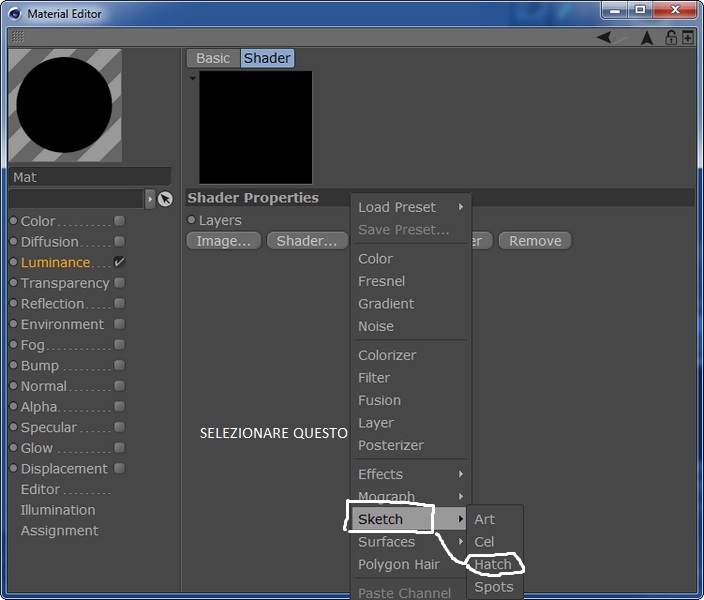The height and width of the screenshot is (600, 704).
Task: Expand the Load Preset submenu
Action: point(410,207)
